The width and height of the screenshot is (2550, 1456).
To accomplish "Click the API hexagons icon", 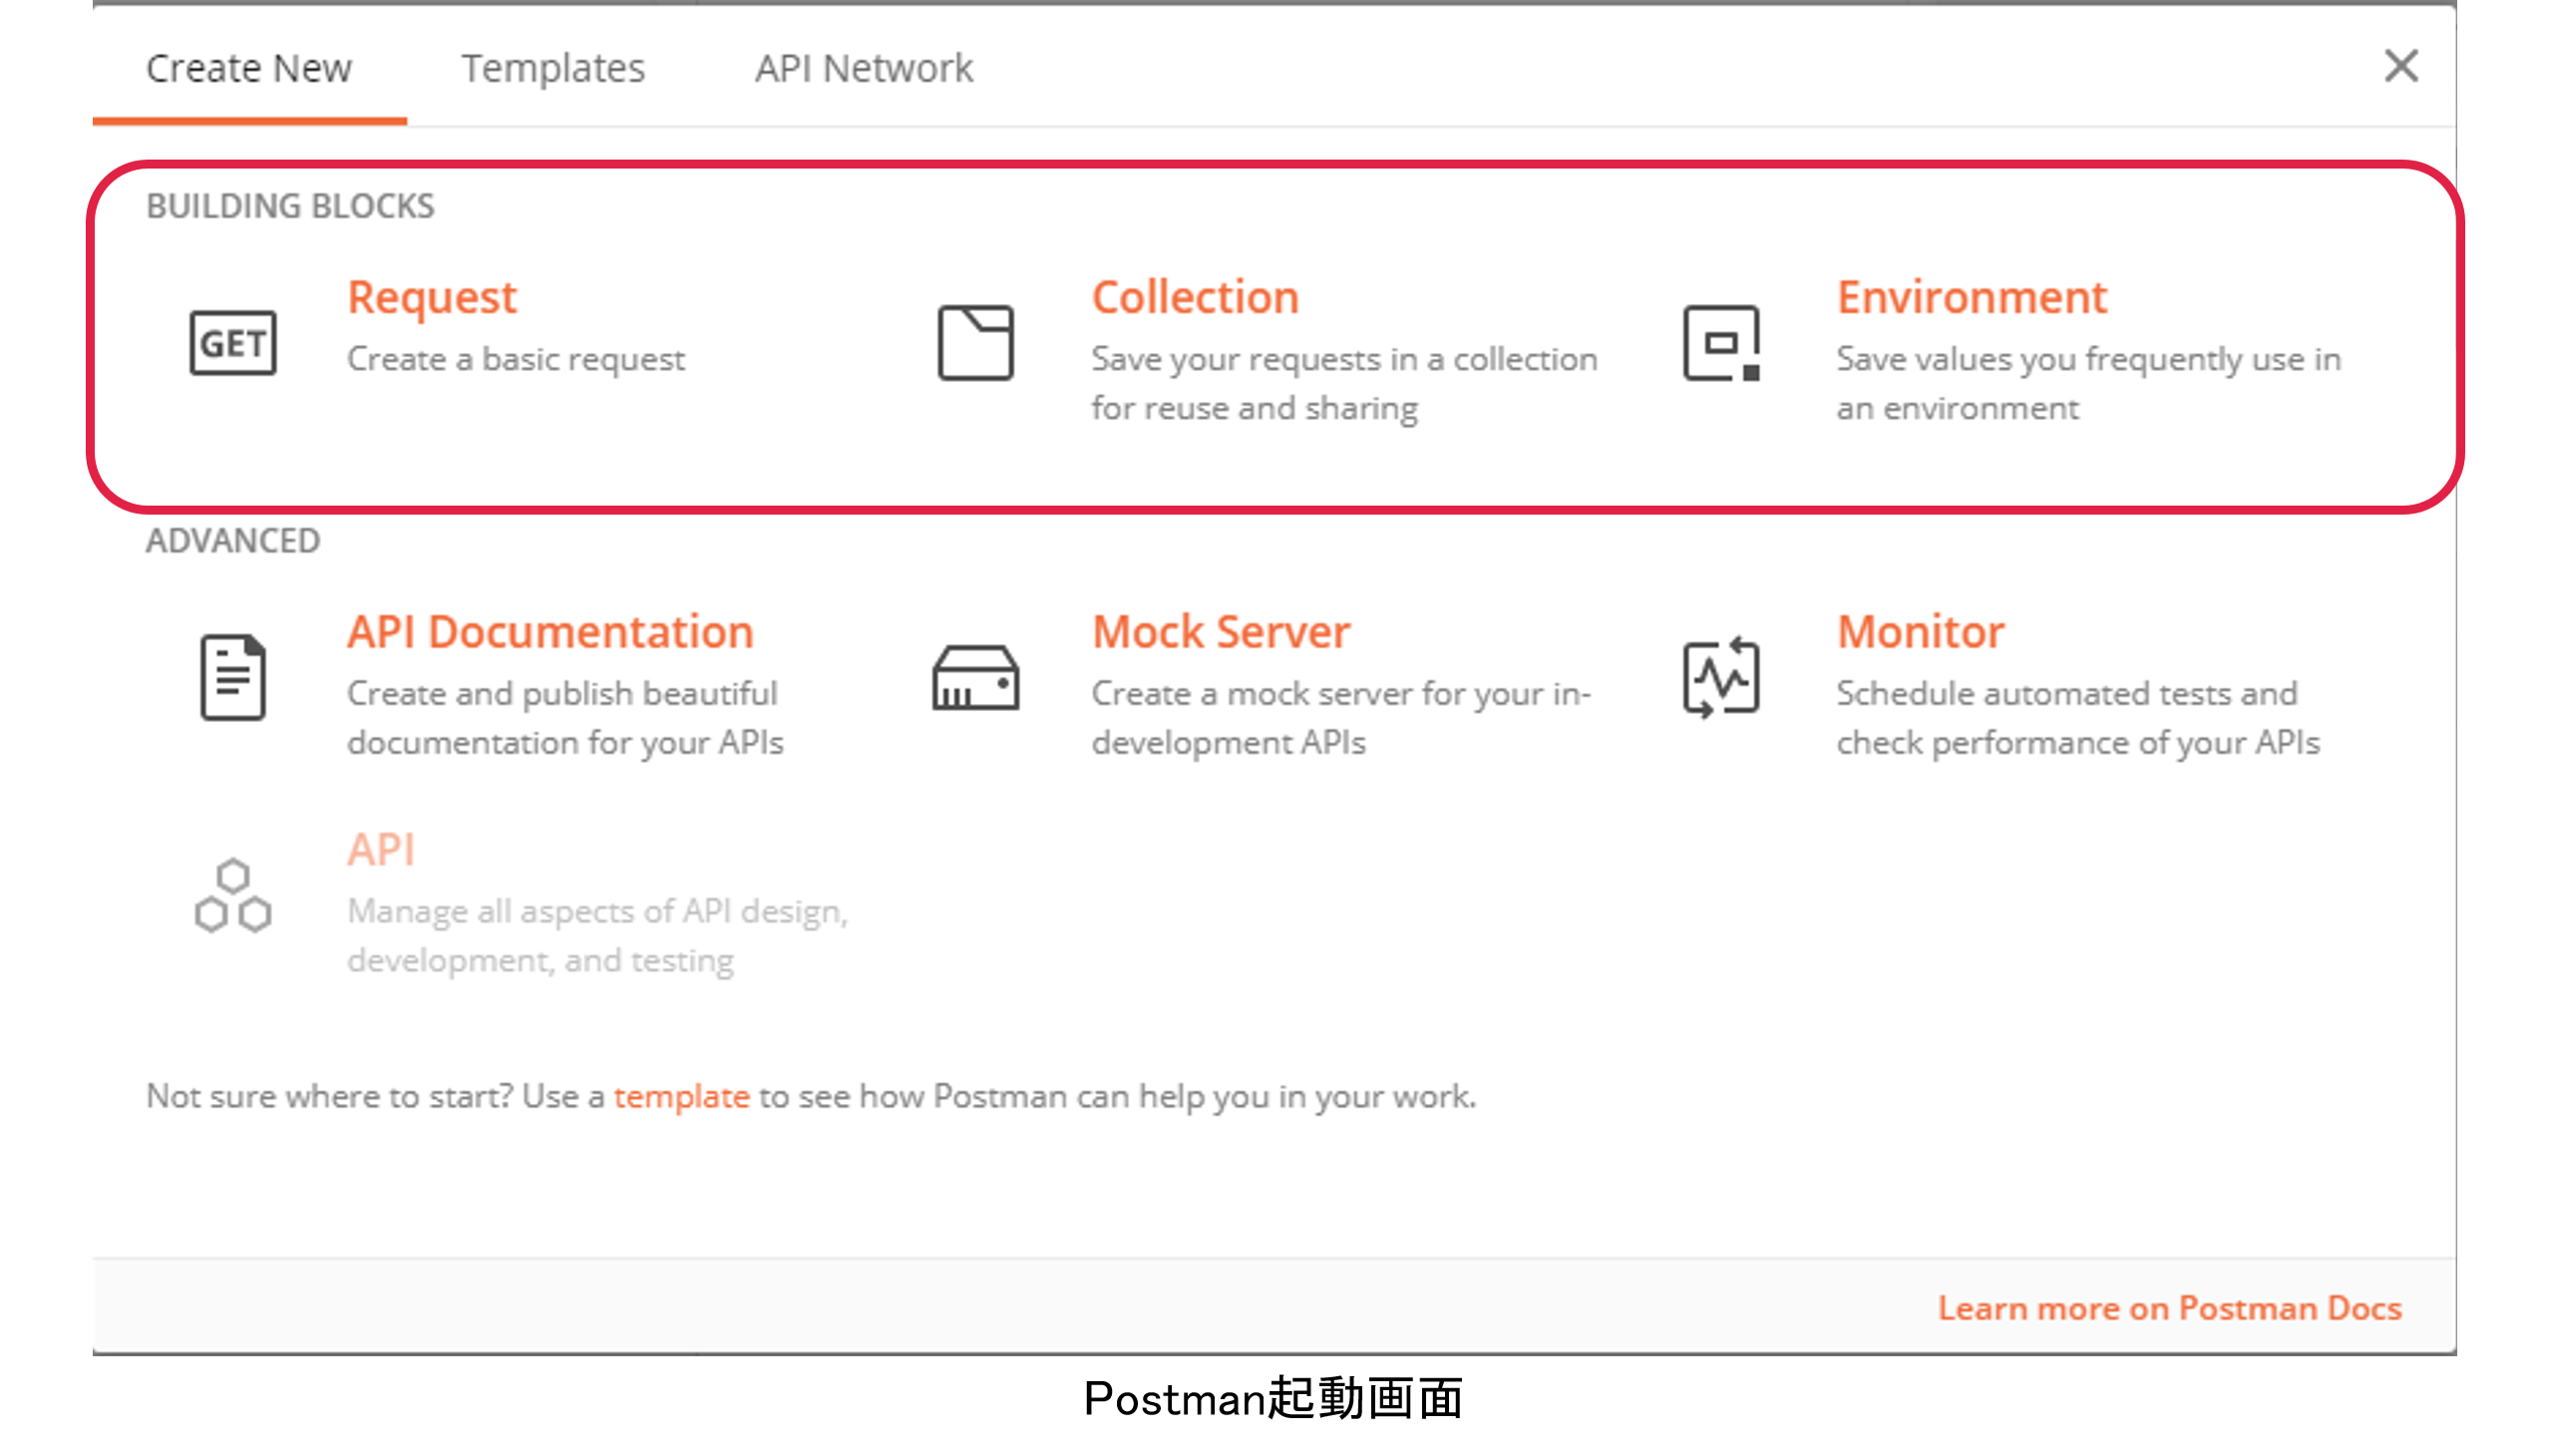I will [x=233, y=896].
